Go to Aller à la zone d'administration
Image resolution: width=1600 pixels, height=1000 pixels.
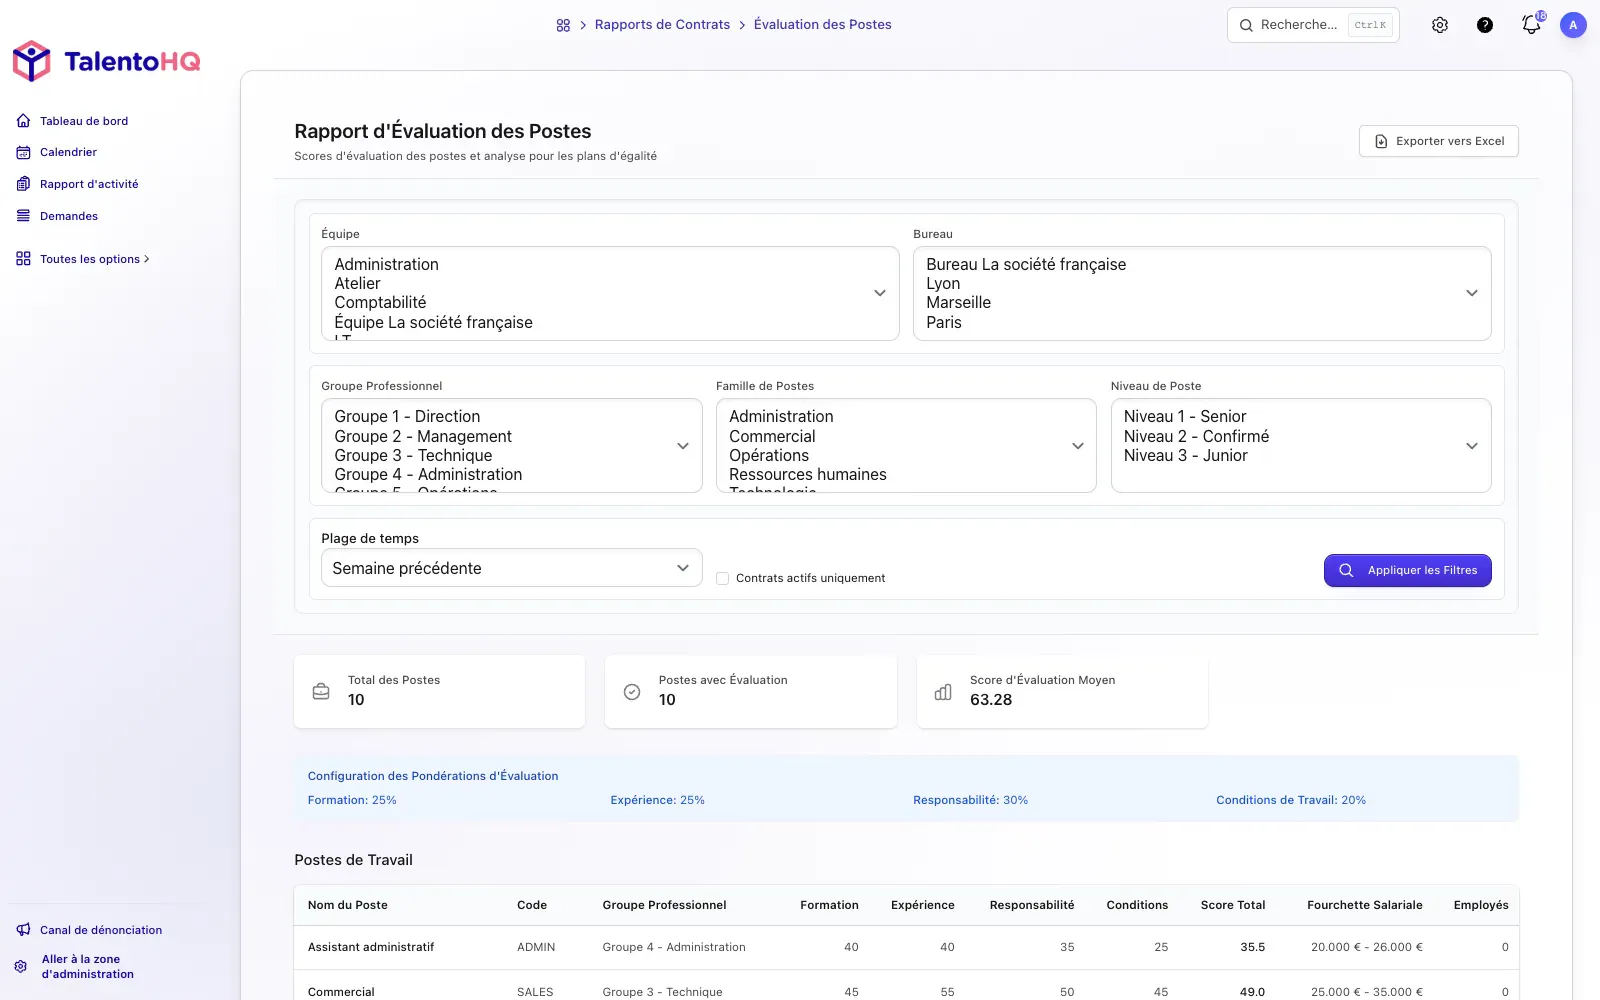(88, 967)
